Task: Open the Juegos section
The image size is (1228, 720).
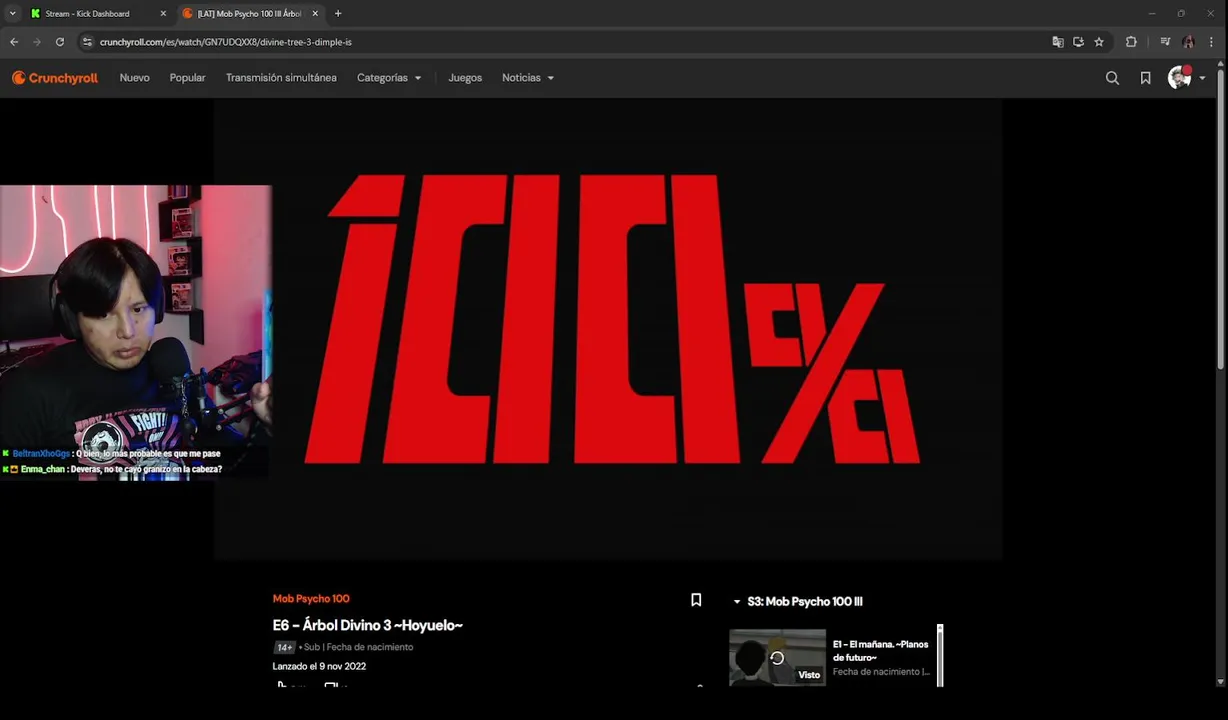Action: coord(465,78)
